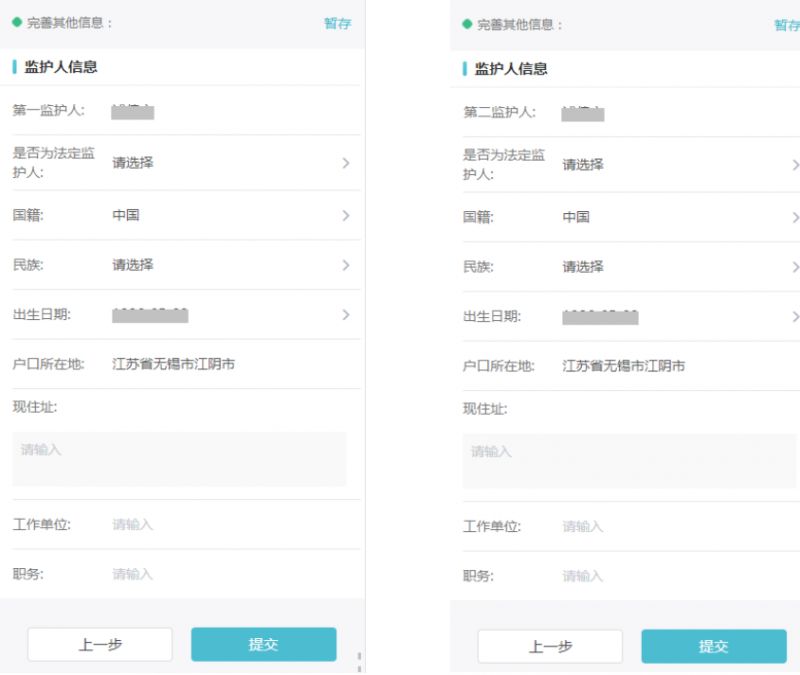Viewport: 800px width, 675px height.
Task: Save draft with 暂存 in second guardian form
Action: click(787, 26)
